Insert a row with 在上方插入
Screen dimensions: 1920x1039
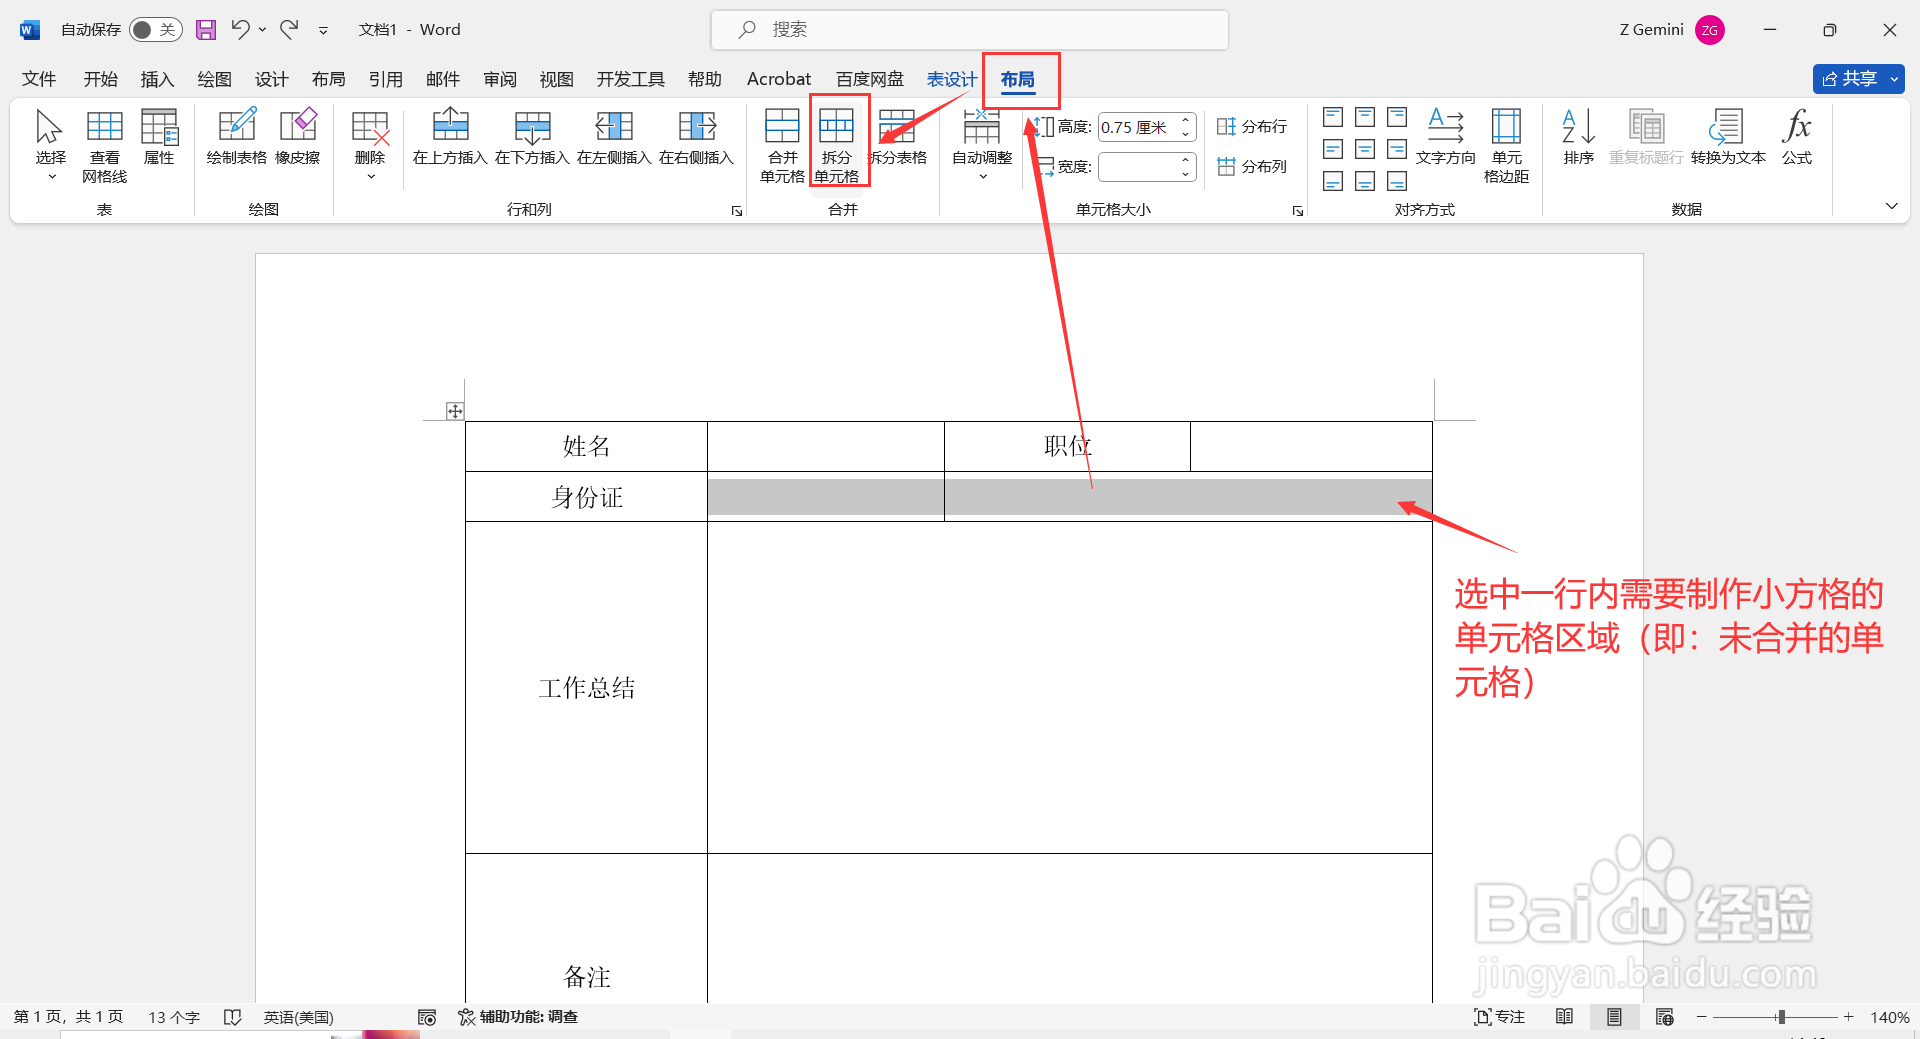click(450, 140)
